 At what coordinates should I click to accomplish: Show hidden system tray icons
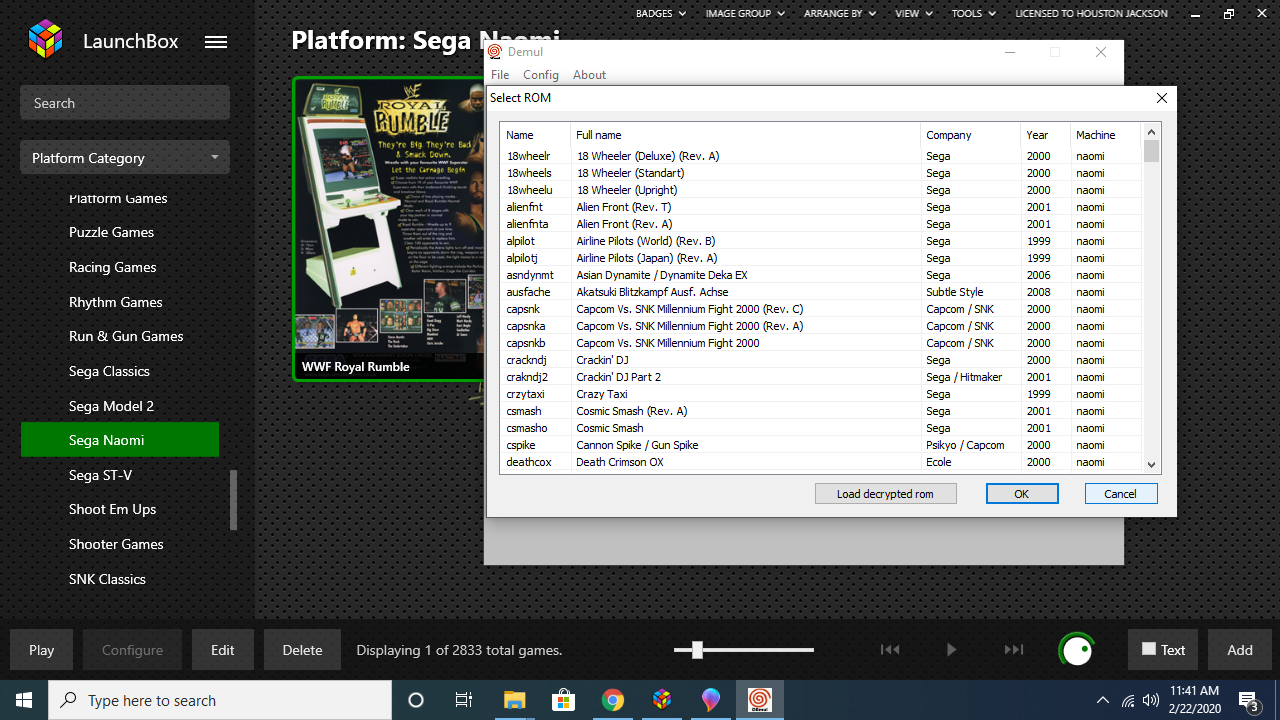click(1103, 700)
